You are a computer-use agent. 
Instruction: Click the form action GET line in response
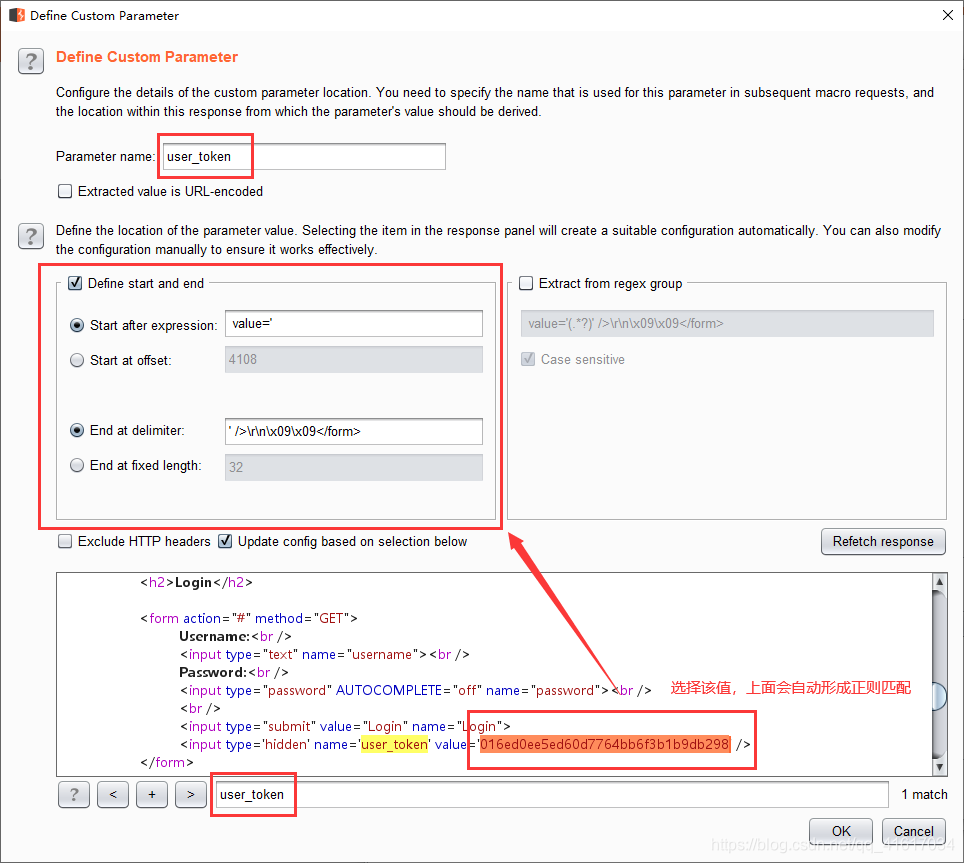[249, 618]
